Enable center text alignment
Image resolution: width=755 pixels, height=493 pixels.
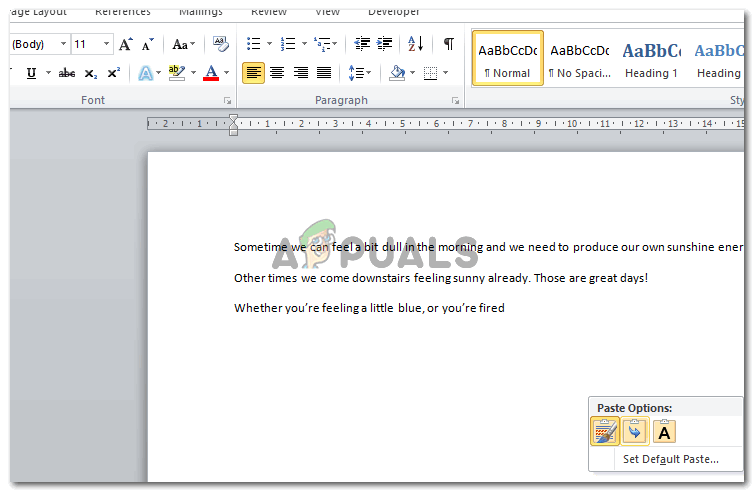[x=277, y=73]
